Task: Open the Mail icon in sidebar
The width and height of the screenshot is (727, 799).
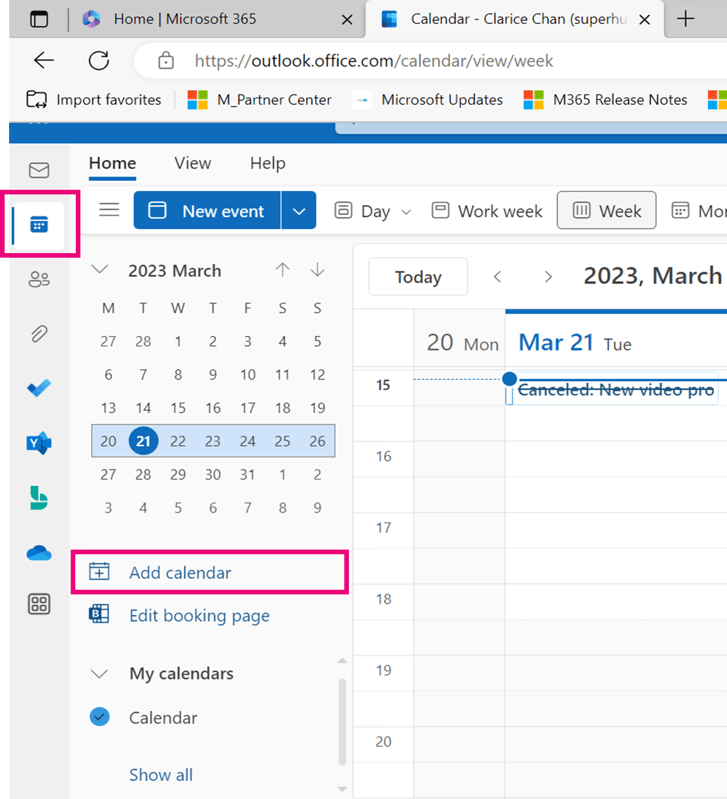Action: pos(39,170)
